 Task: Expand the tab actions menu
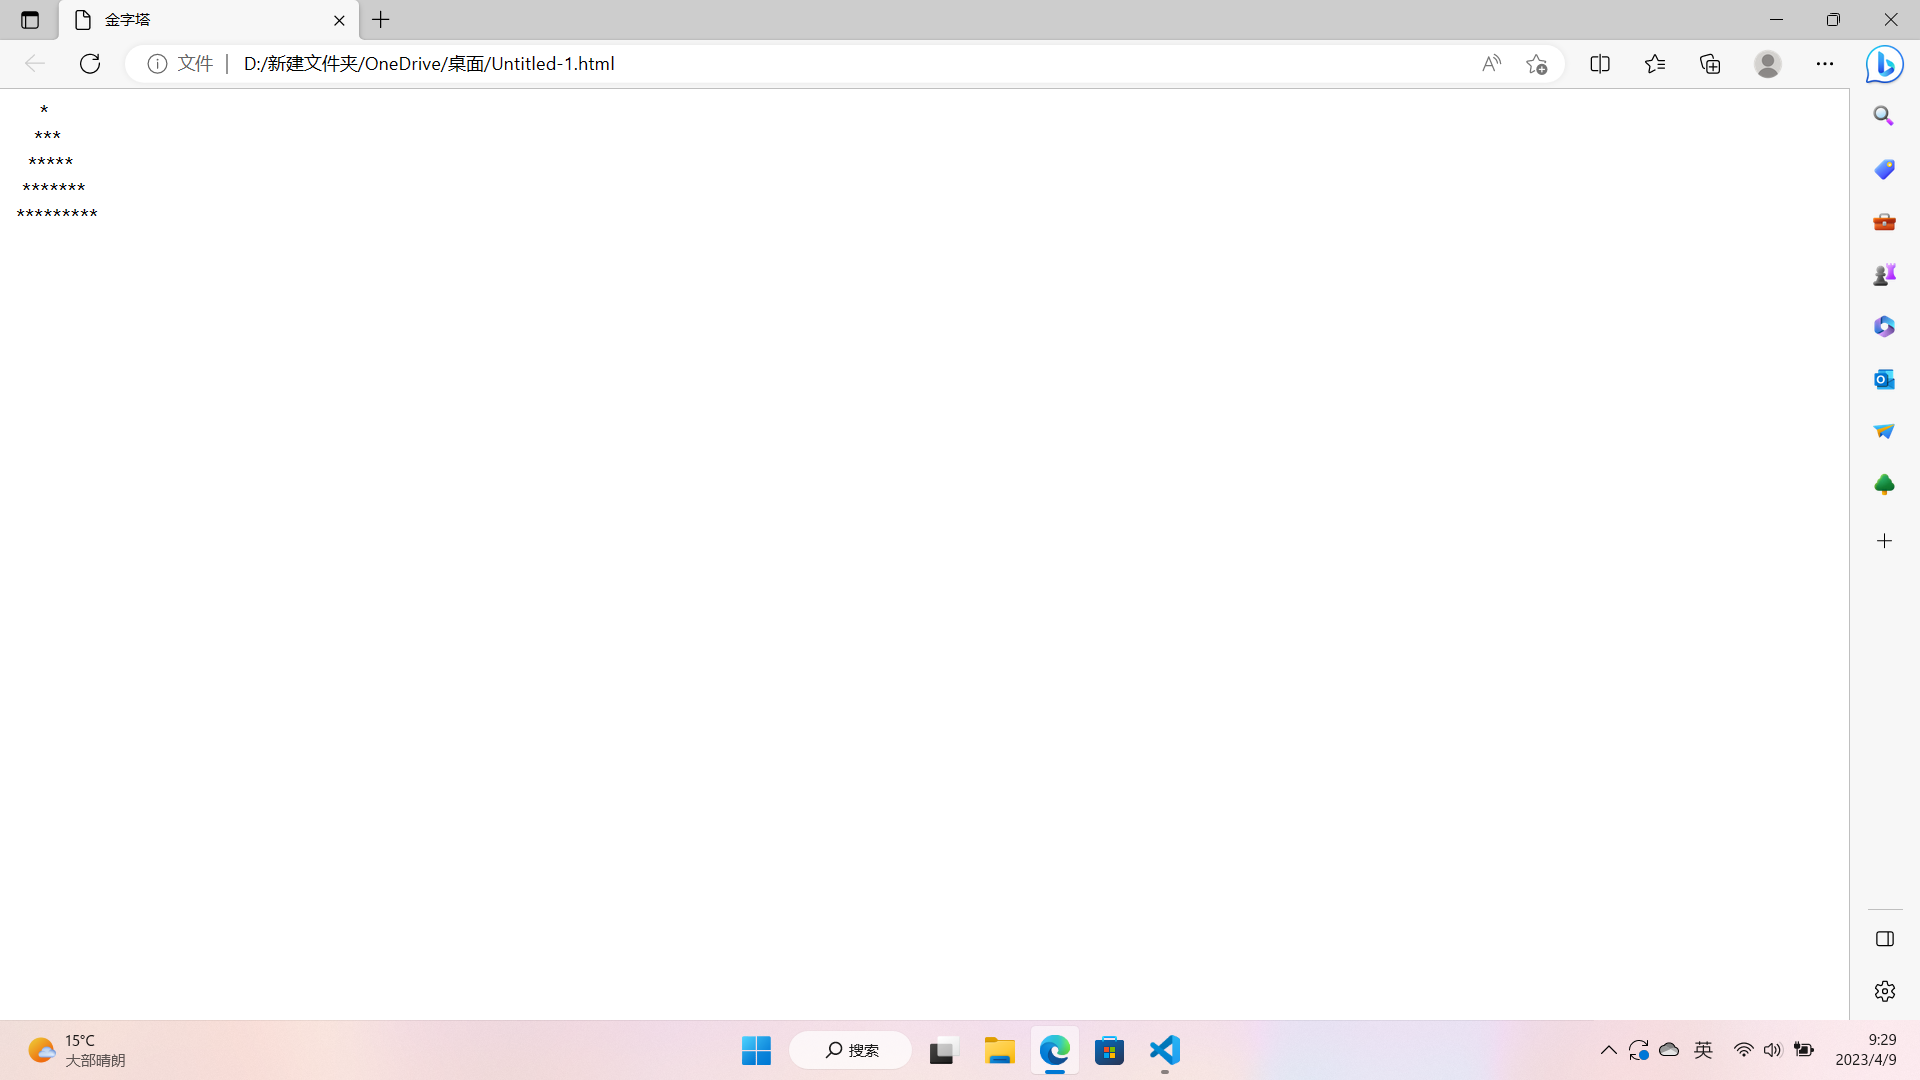pyautogui.click(x=30, y=20)
